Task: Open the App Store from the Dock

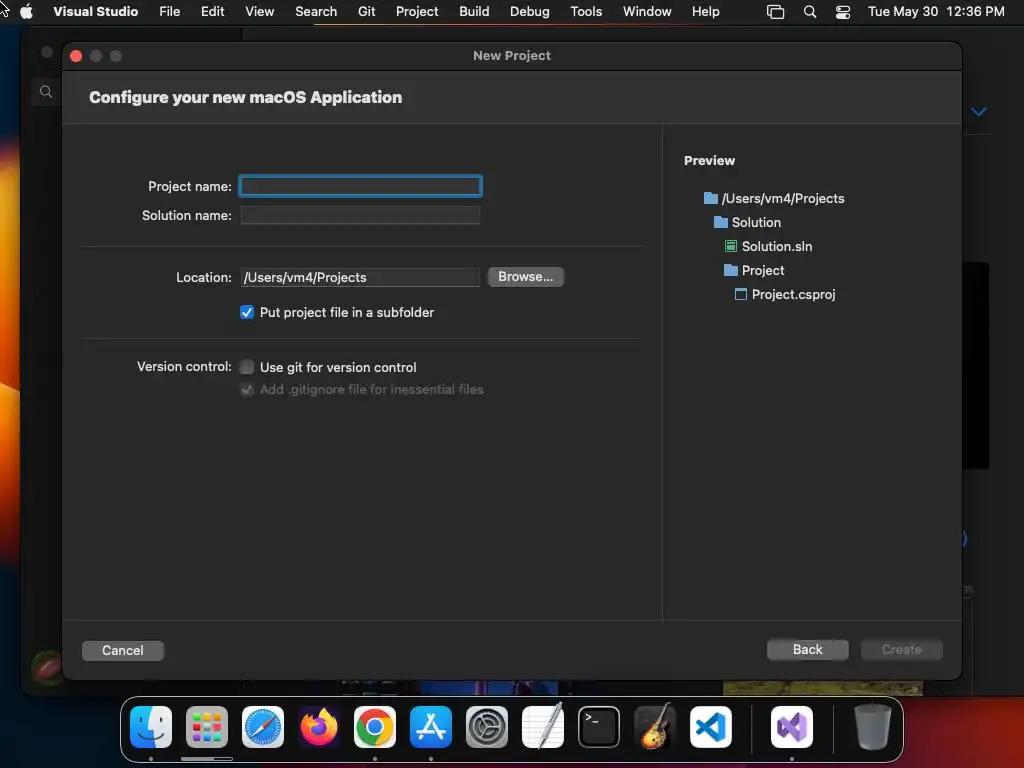Action: pyautogui.click(x=431, y=727)
